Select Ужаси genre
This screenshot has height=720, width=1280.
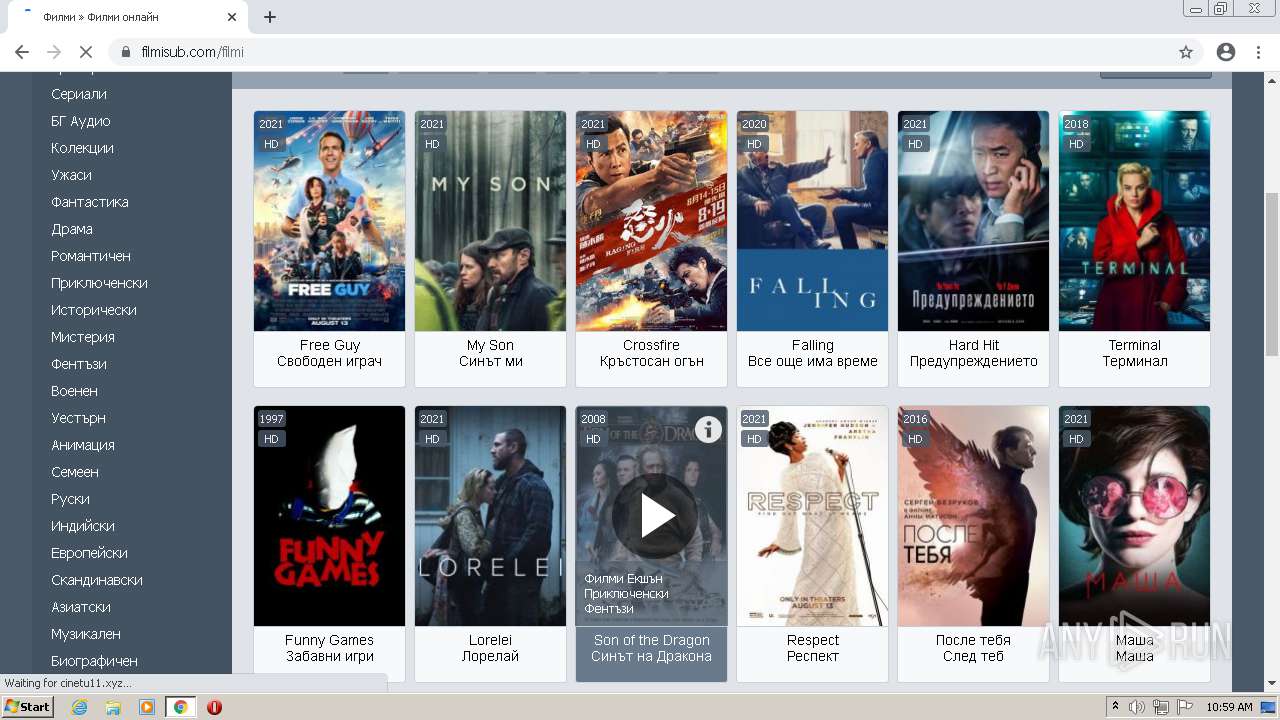(x=71, y=175)
